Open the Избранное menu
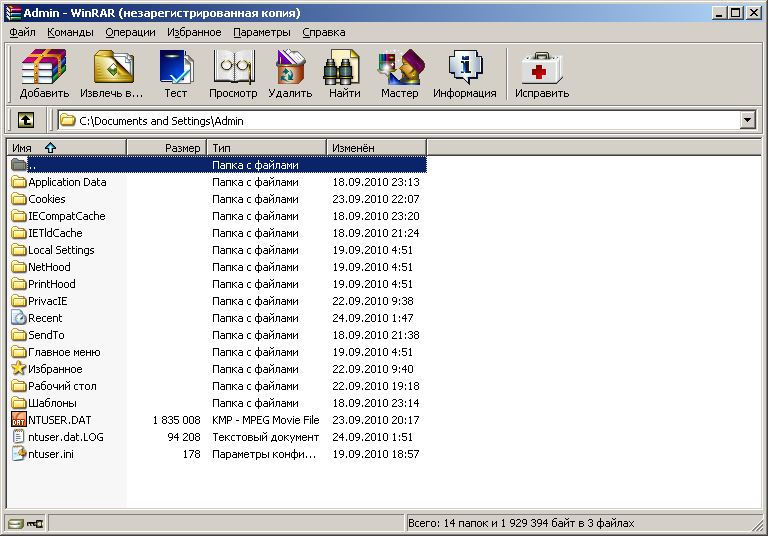Viewport: 768px width, 536px height. (x=194, y=32)
